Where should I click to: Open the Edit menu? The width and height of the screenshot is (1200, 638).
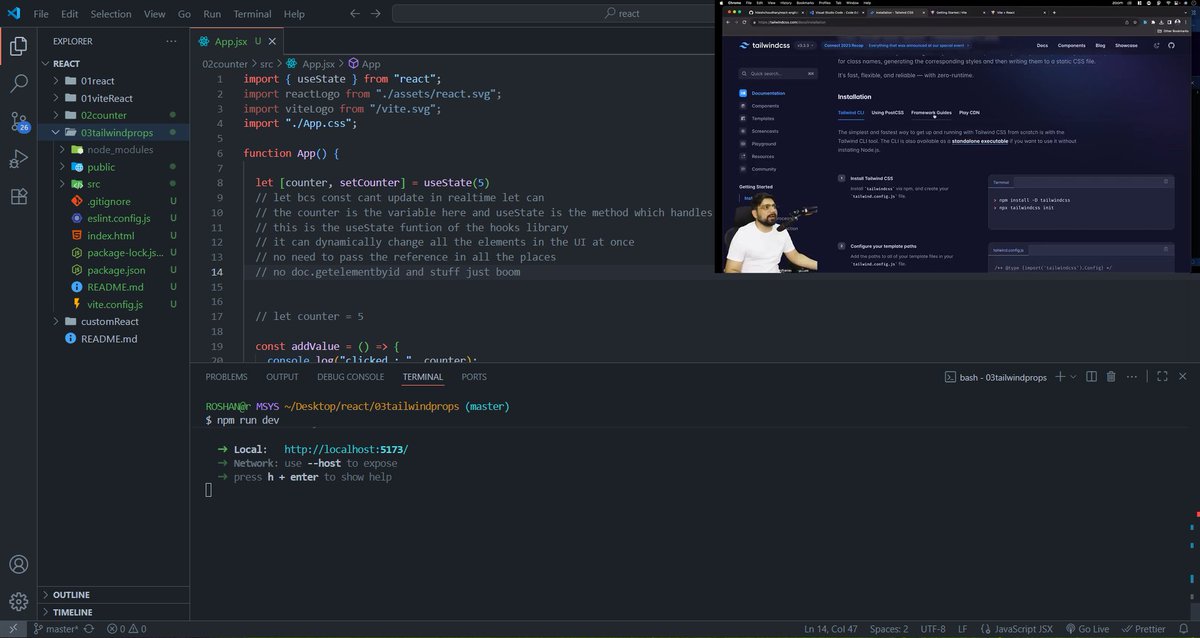[x=69, y=14]
